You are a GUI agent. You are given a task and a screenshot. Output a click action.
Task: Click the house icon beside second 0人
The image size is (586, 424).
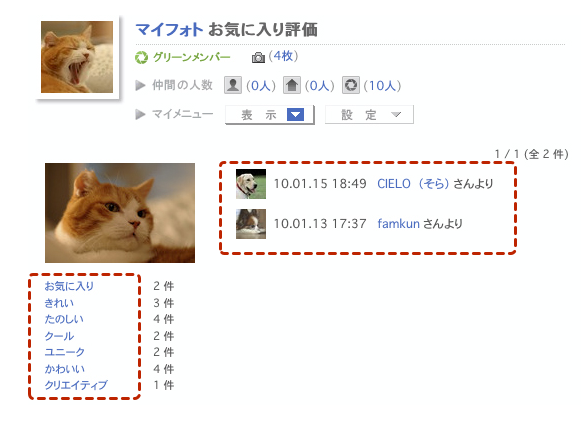(x=292, y=85)
